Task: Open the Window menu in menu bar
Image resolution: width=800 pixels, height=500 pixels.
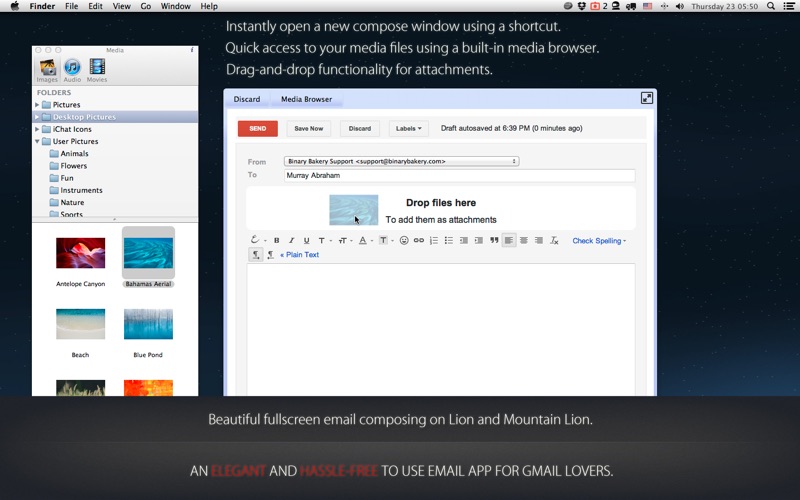Action: [175, 6]
